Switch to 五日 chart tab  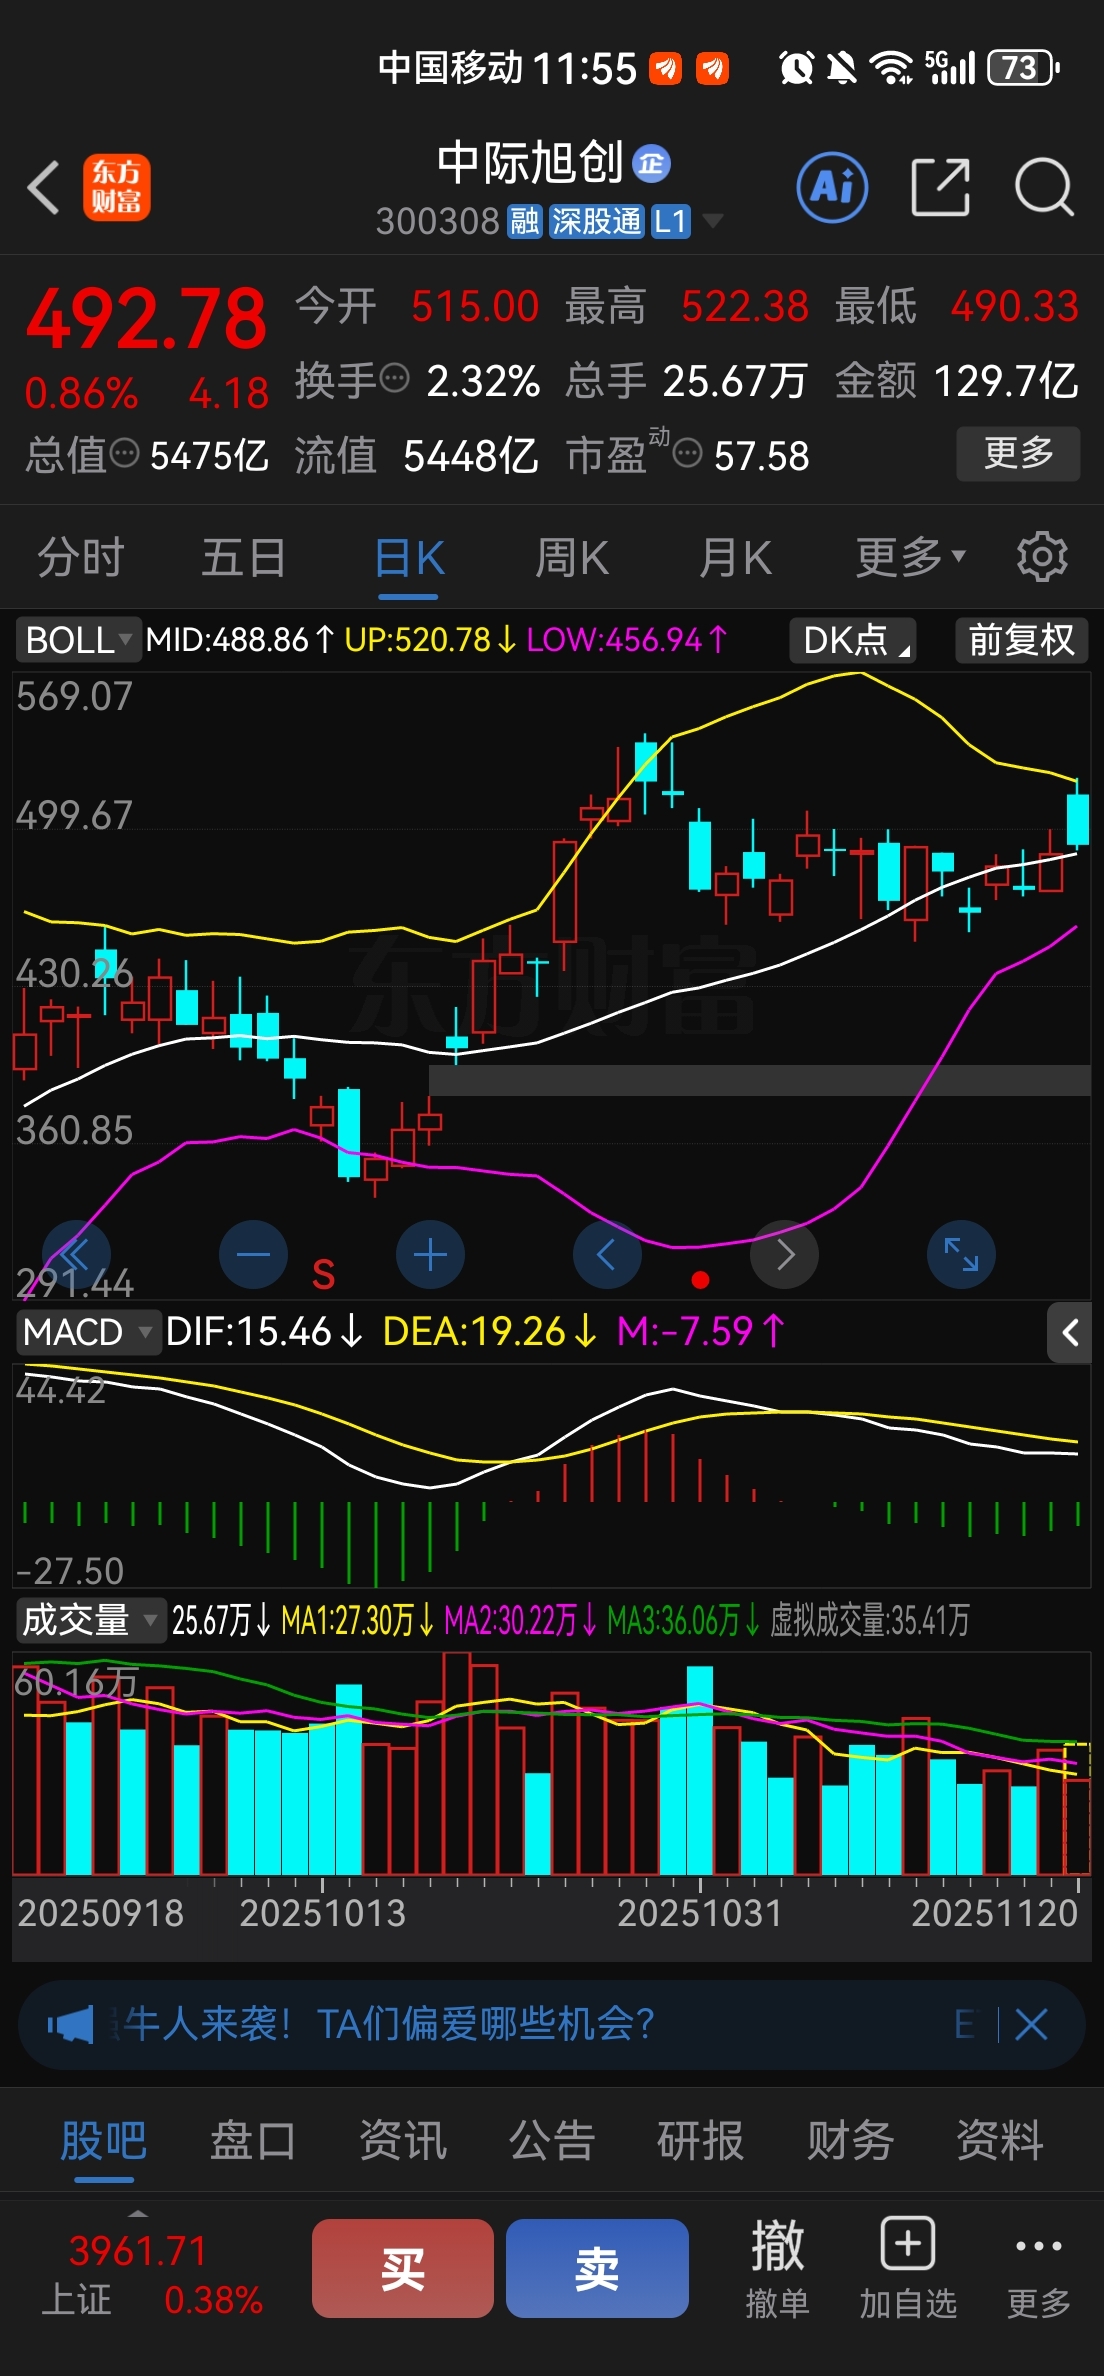coord(243,557)
